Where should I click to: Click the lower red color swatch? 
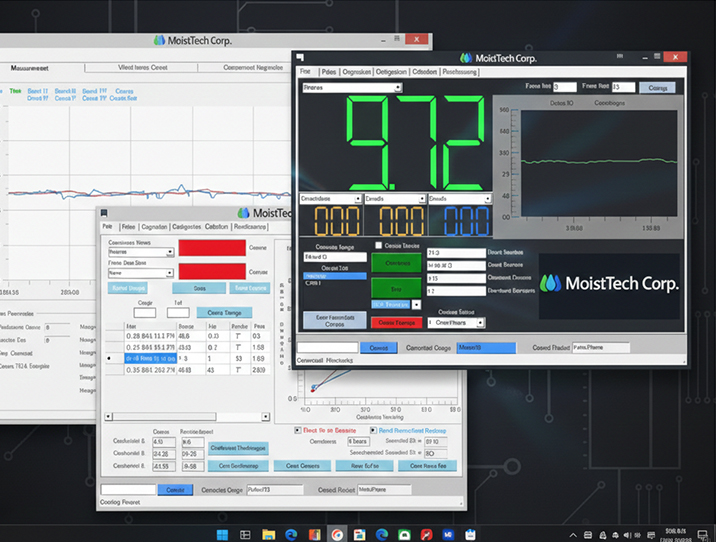click(x=212, y=271)
